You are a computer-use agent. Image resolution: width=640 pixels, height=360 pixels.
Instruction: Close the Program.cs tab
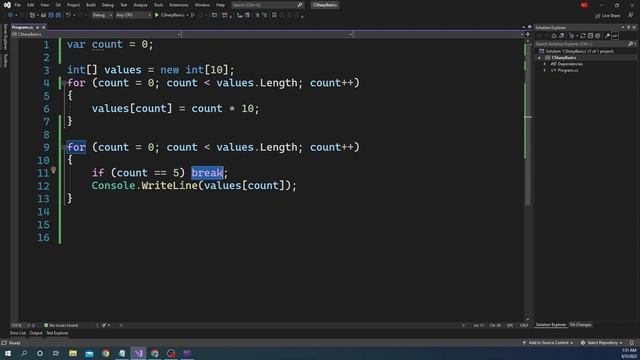pyautogui.click(x=44, y=27)
